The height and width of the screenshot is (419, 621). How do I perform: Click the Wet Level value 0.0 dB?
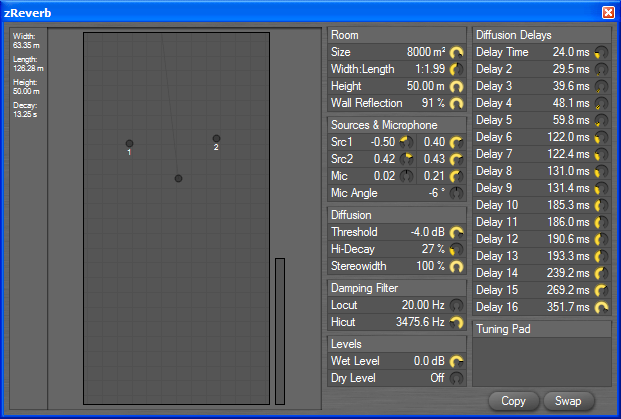[x=429, y=361]
